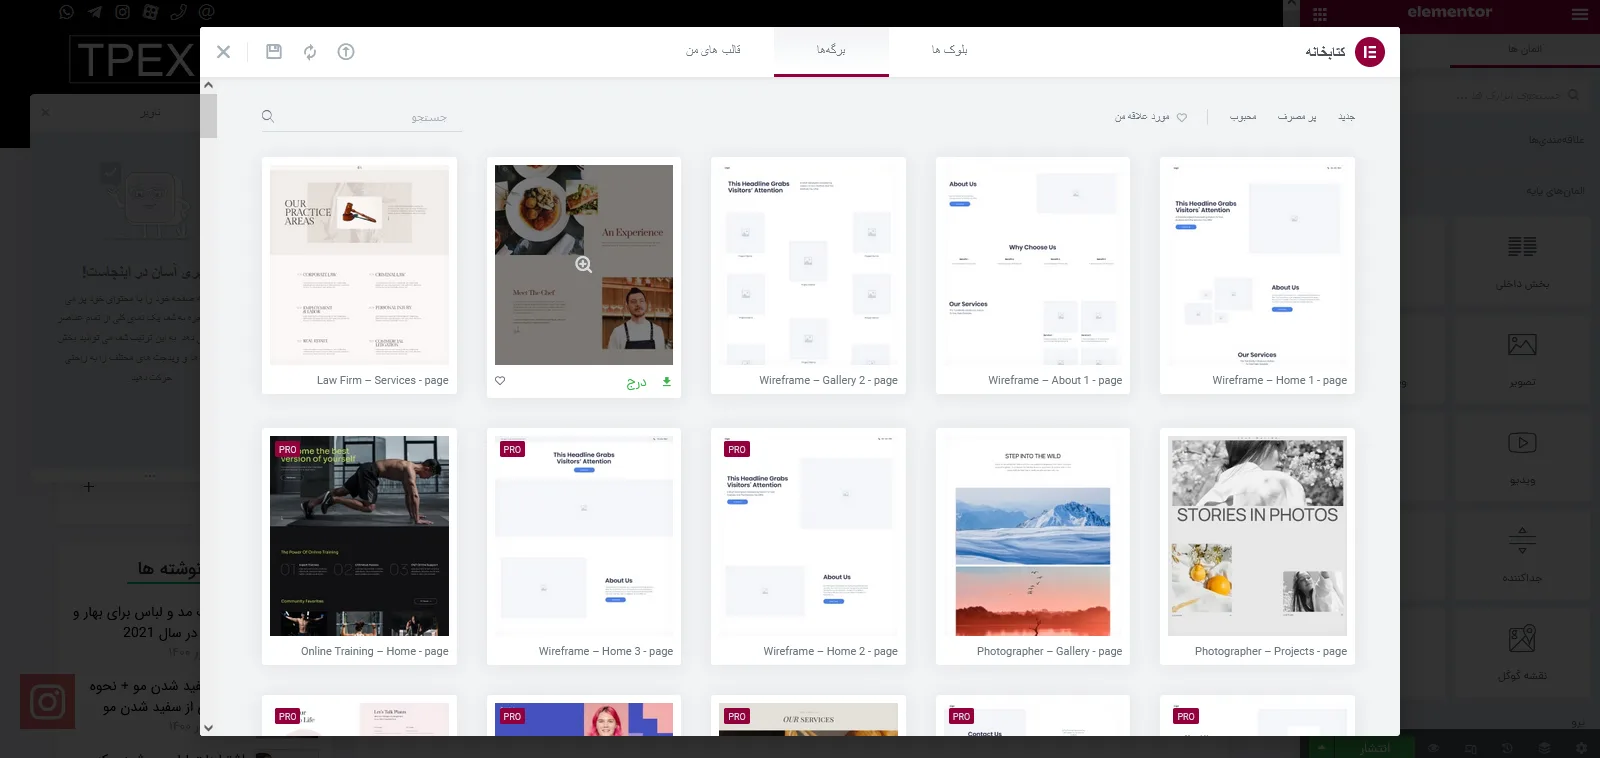1600x758 pixels.
Task: Click the phone icon in site header
Action: click(x=179, y=12)
